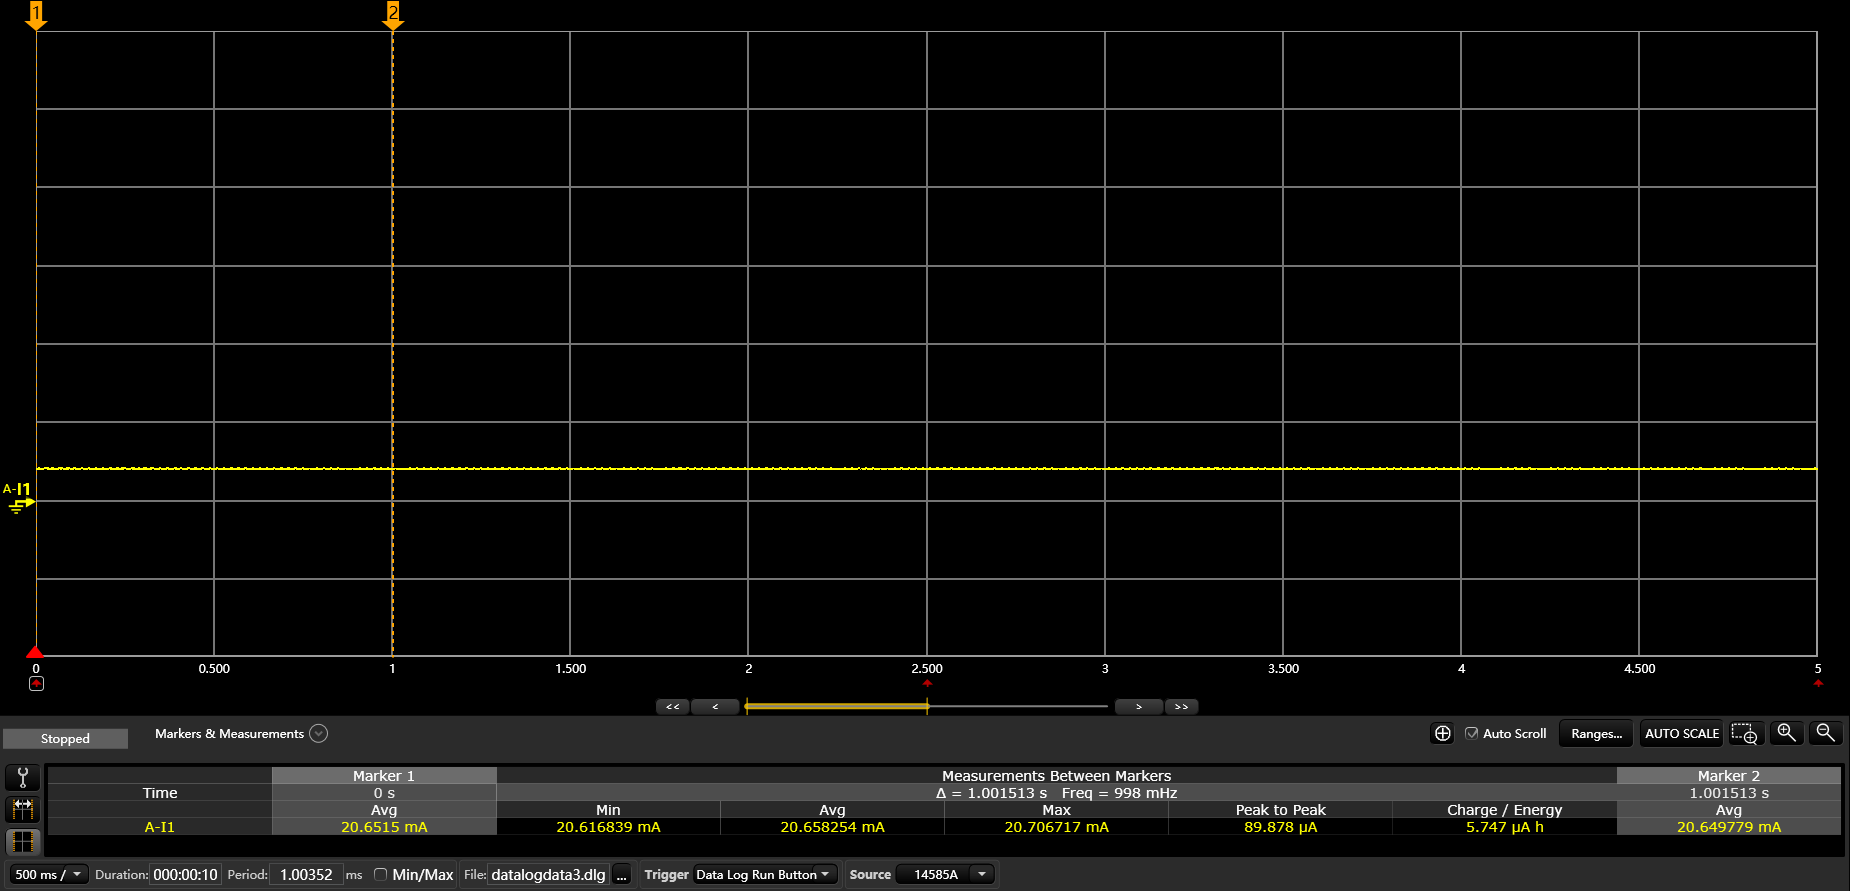1850x891 pixels.
Task: Collapse the Markers & Measurements panel
Action: pos(318,733)
